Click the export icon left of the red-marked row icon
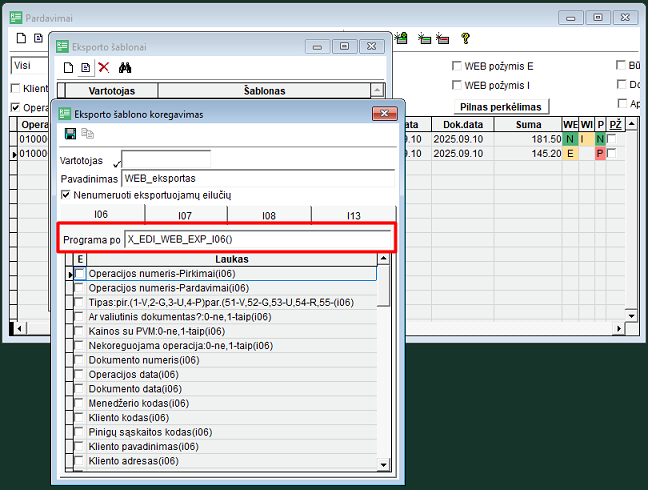The image size is (648, 490). 424,38
